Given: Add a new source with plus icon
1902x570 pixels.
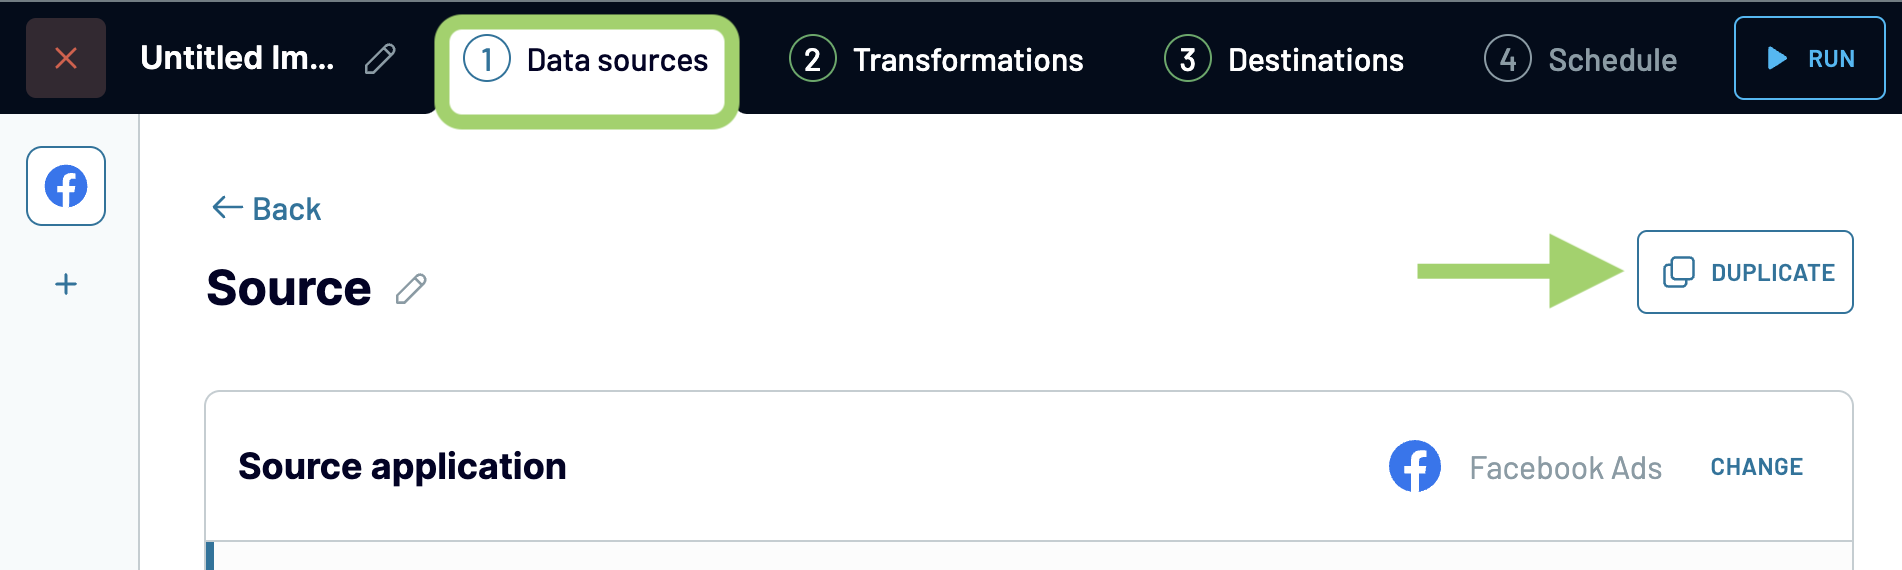Looking at the screenshot, I should point(66,285).
